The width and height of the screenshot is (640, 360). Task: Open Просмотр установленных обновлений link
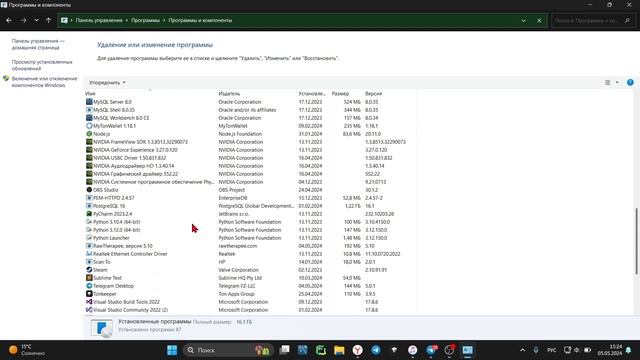click(x=42, y=65)
